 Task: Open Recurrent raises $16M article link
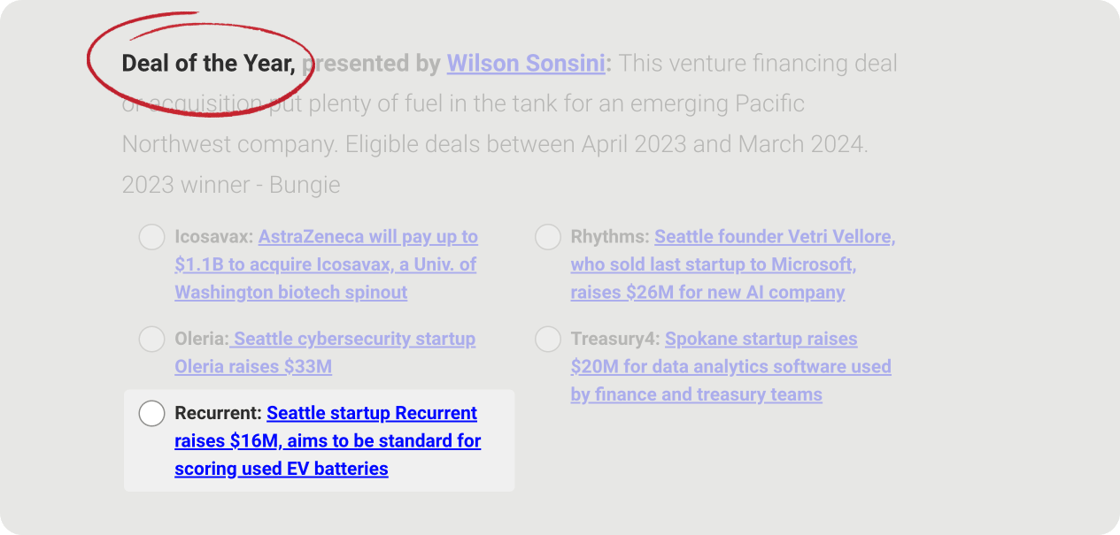click(x=327, y=441)
